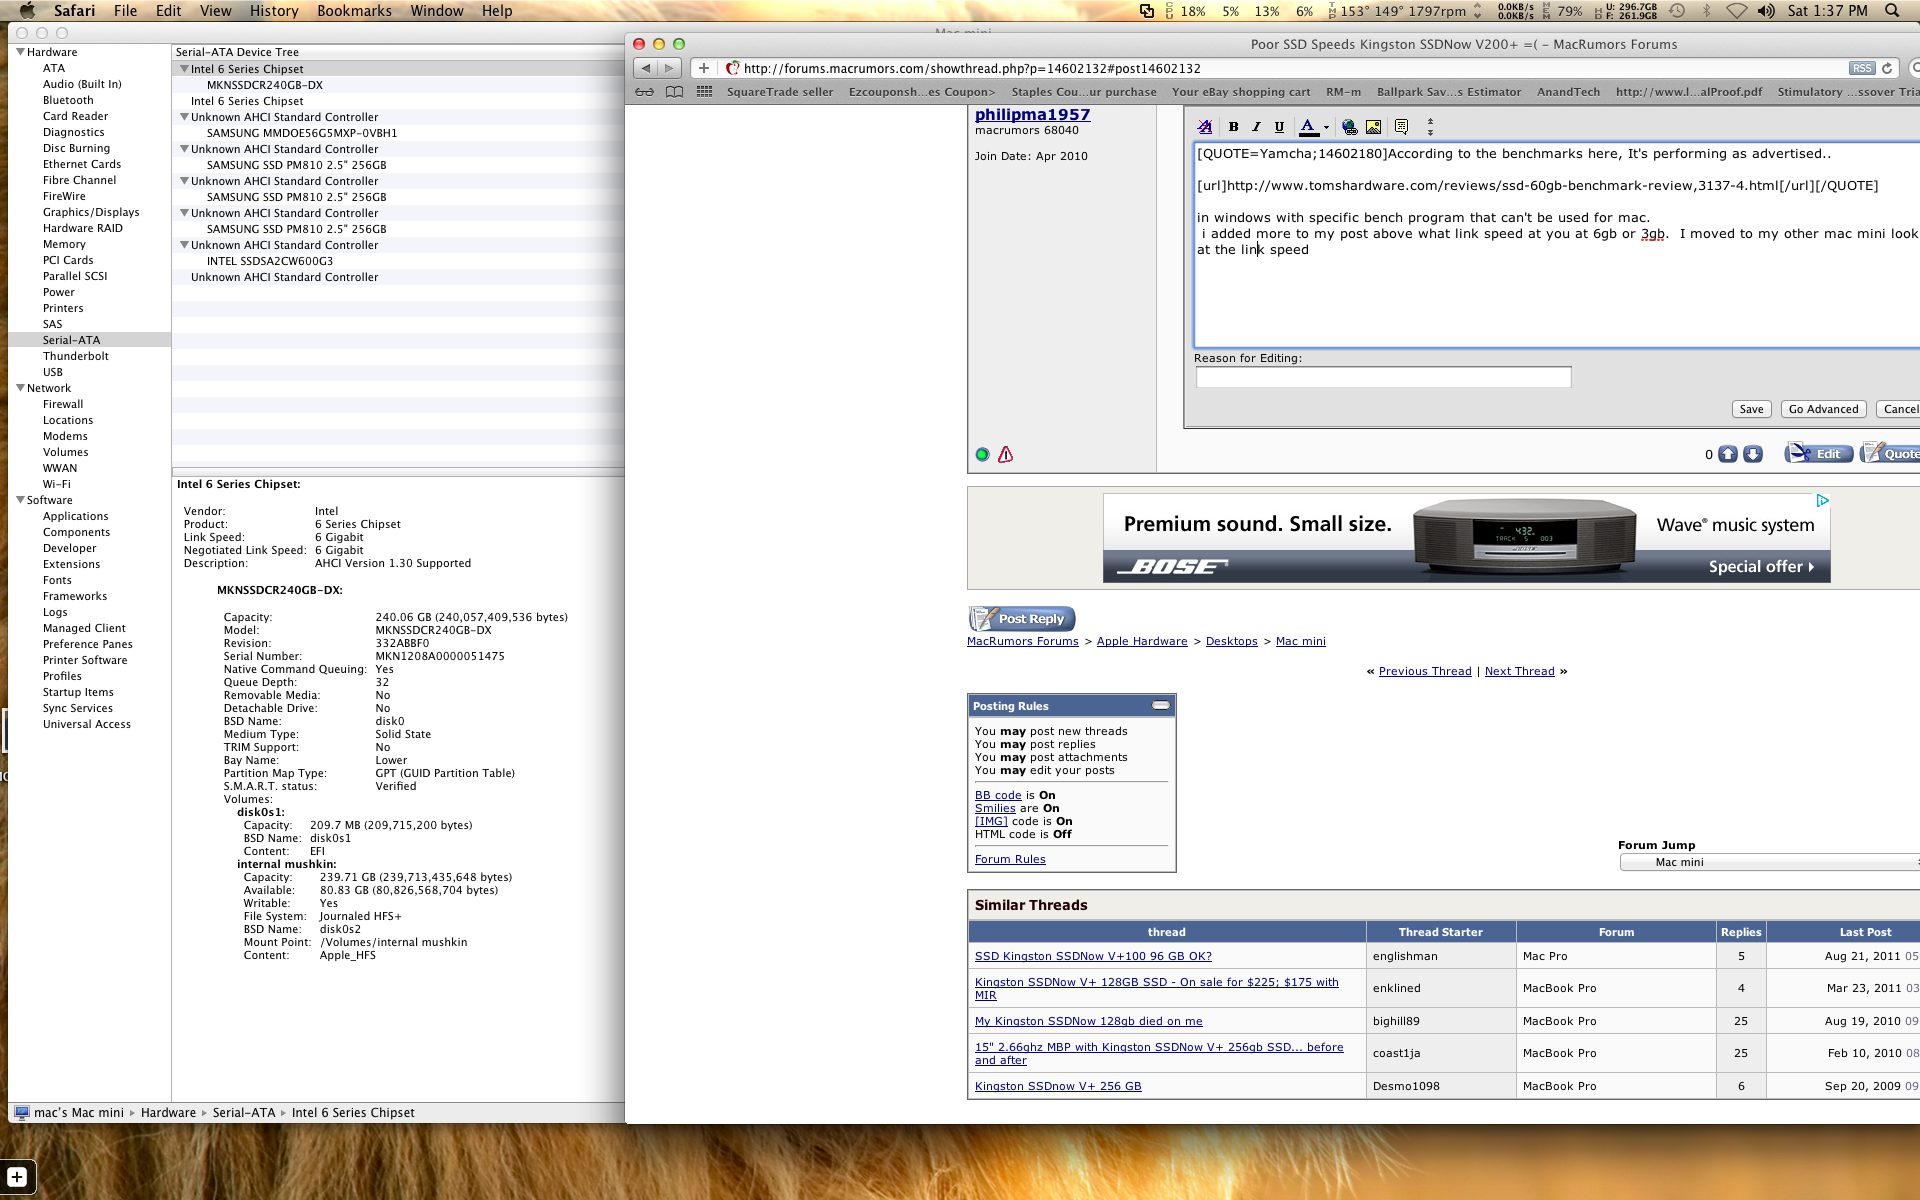Click the Go Advanced button
Viewport: 1920px width, 1200px height.
[x=1822, y=409]
